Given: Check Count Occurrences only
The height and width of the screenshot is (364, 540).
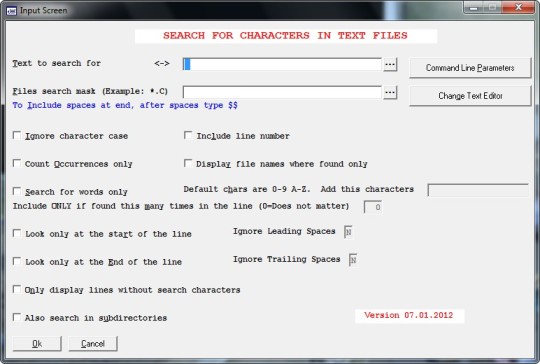Looking at the screenshot, I should (17, 163).
